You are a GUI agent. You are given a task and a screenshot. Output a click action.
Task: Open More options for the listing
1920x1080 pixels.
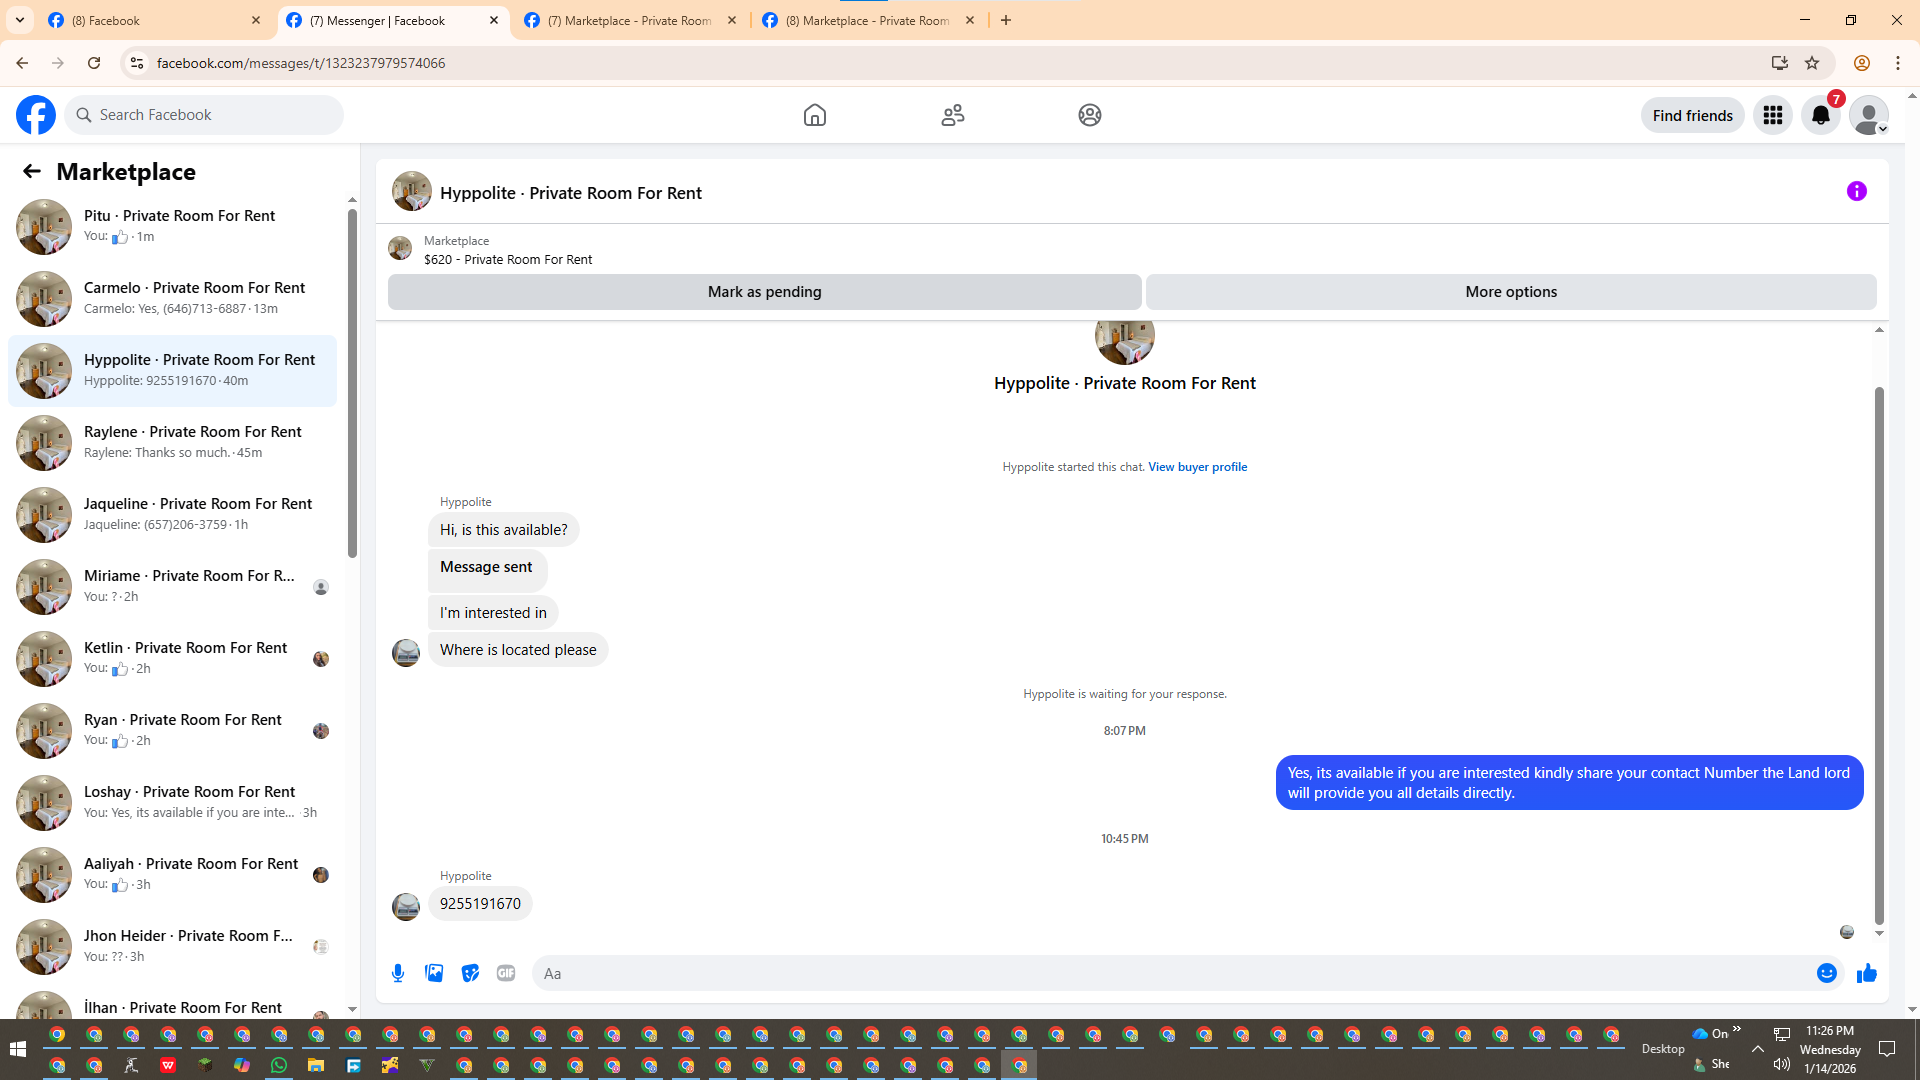(x=1510, y=292)
